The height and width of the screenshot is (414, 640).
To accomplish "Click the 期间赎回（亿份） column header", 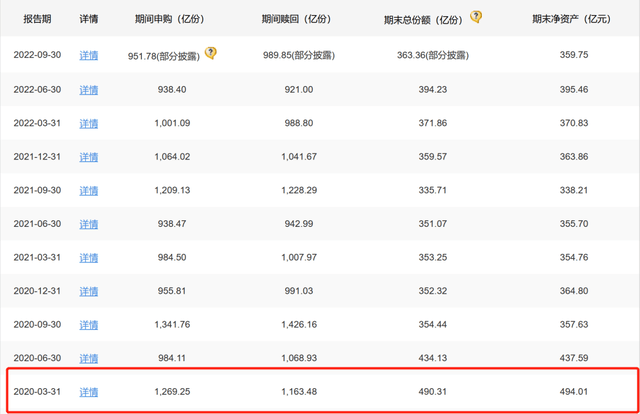I will [296, 19].
